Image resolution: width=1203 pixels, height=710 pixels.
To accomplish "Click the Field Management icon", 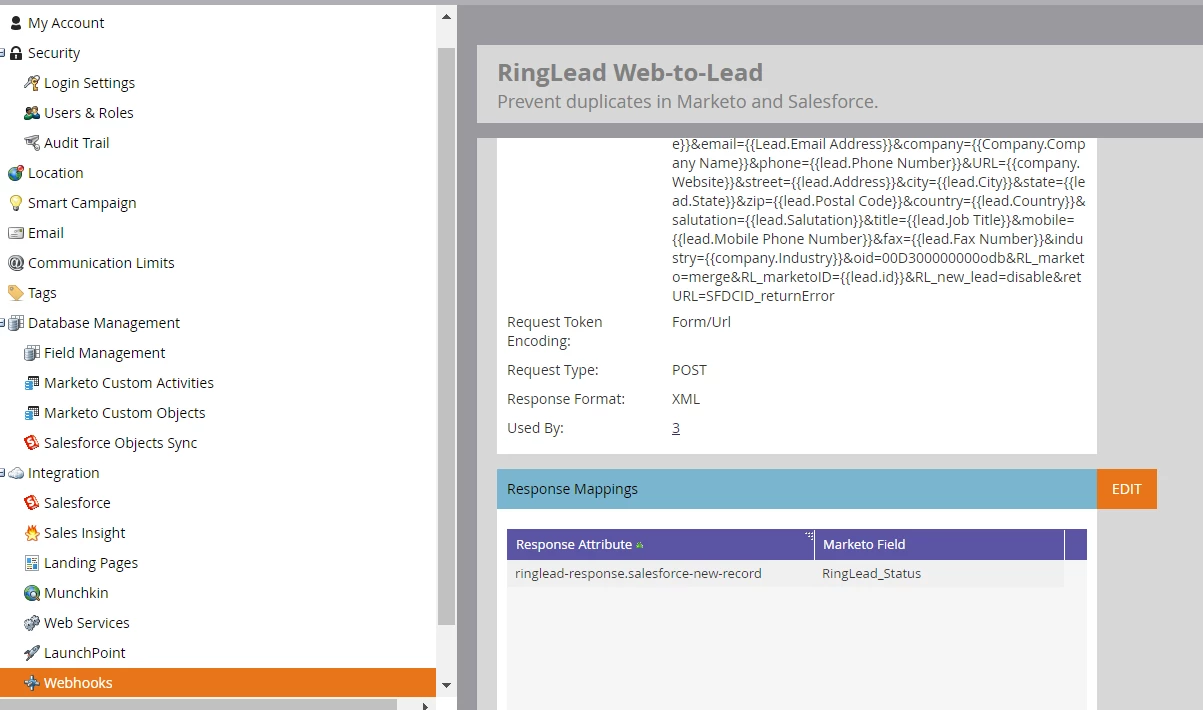I will pos(32,353).
